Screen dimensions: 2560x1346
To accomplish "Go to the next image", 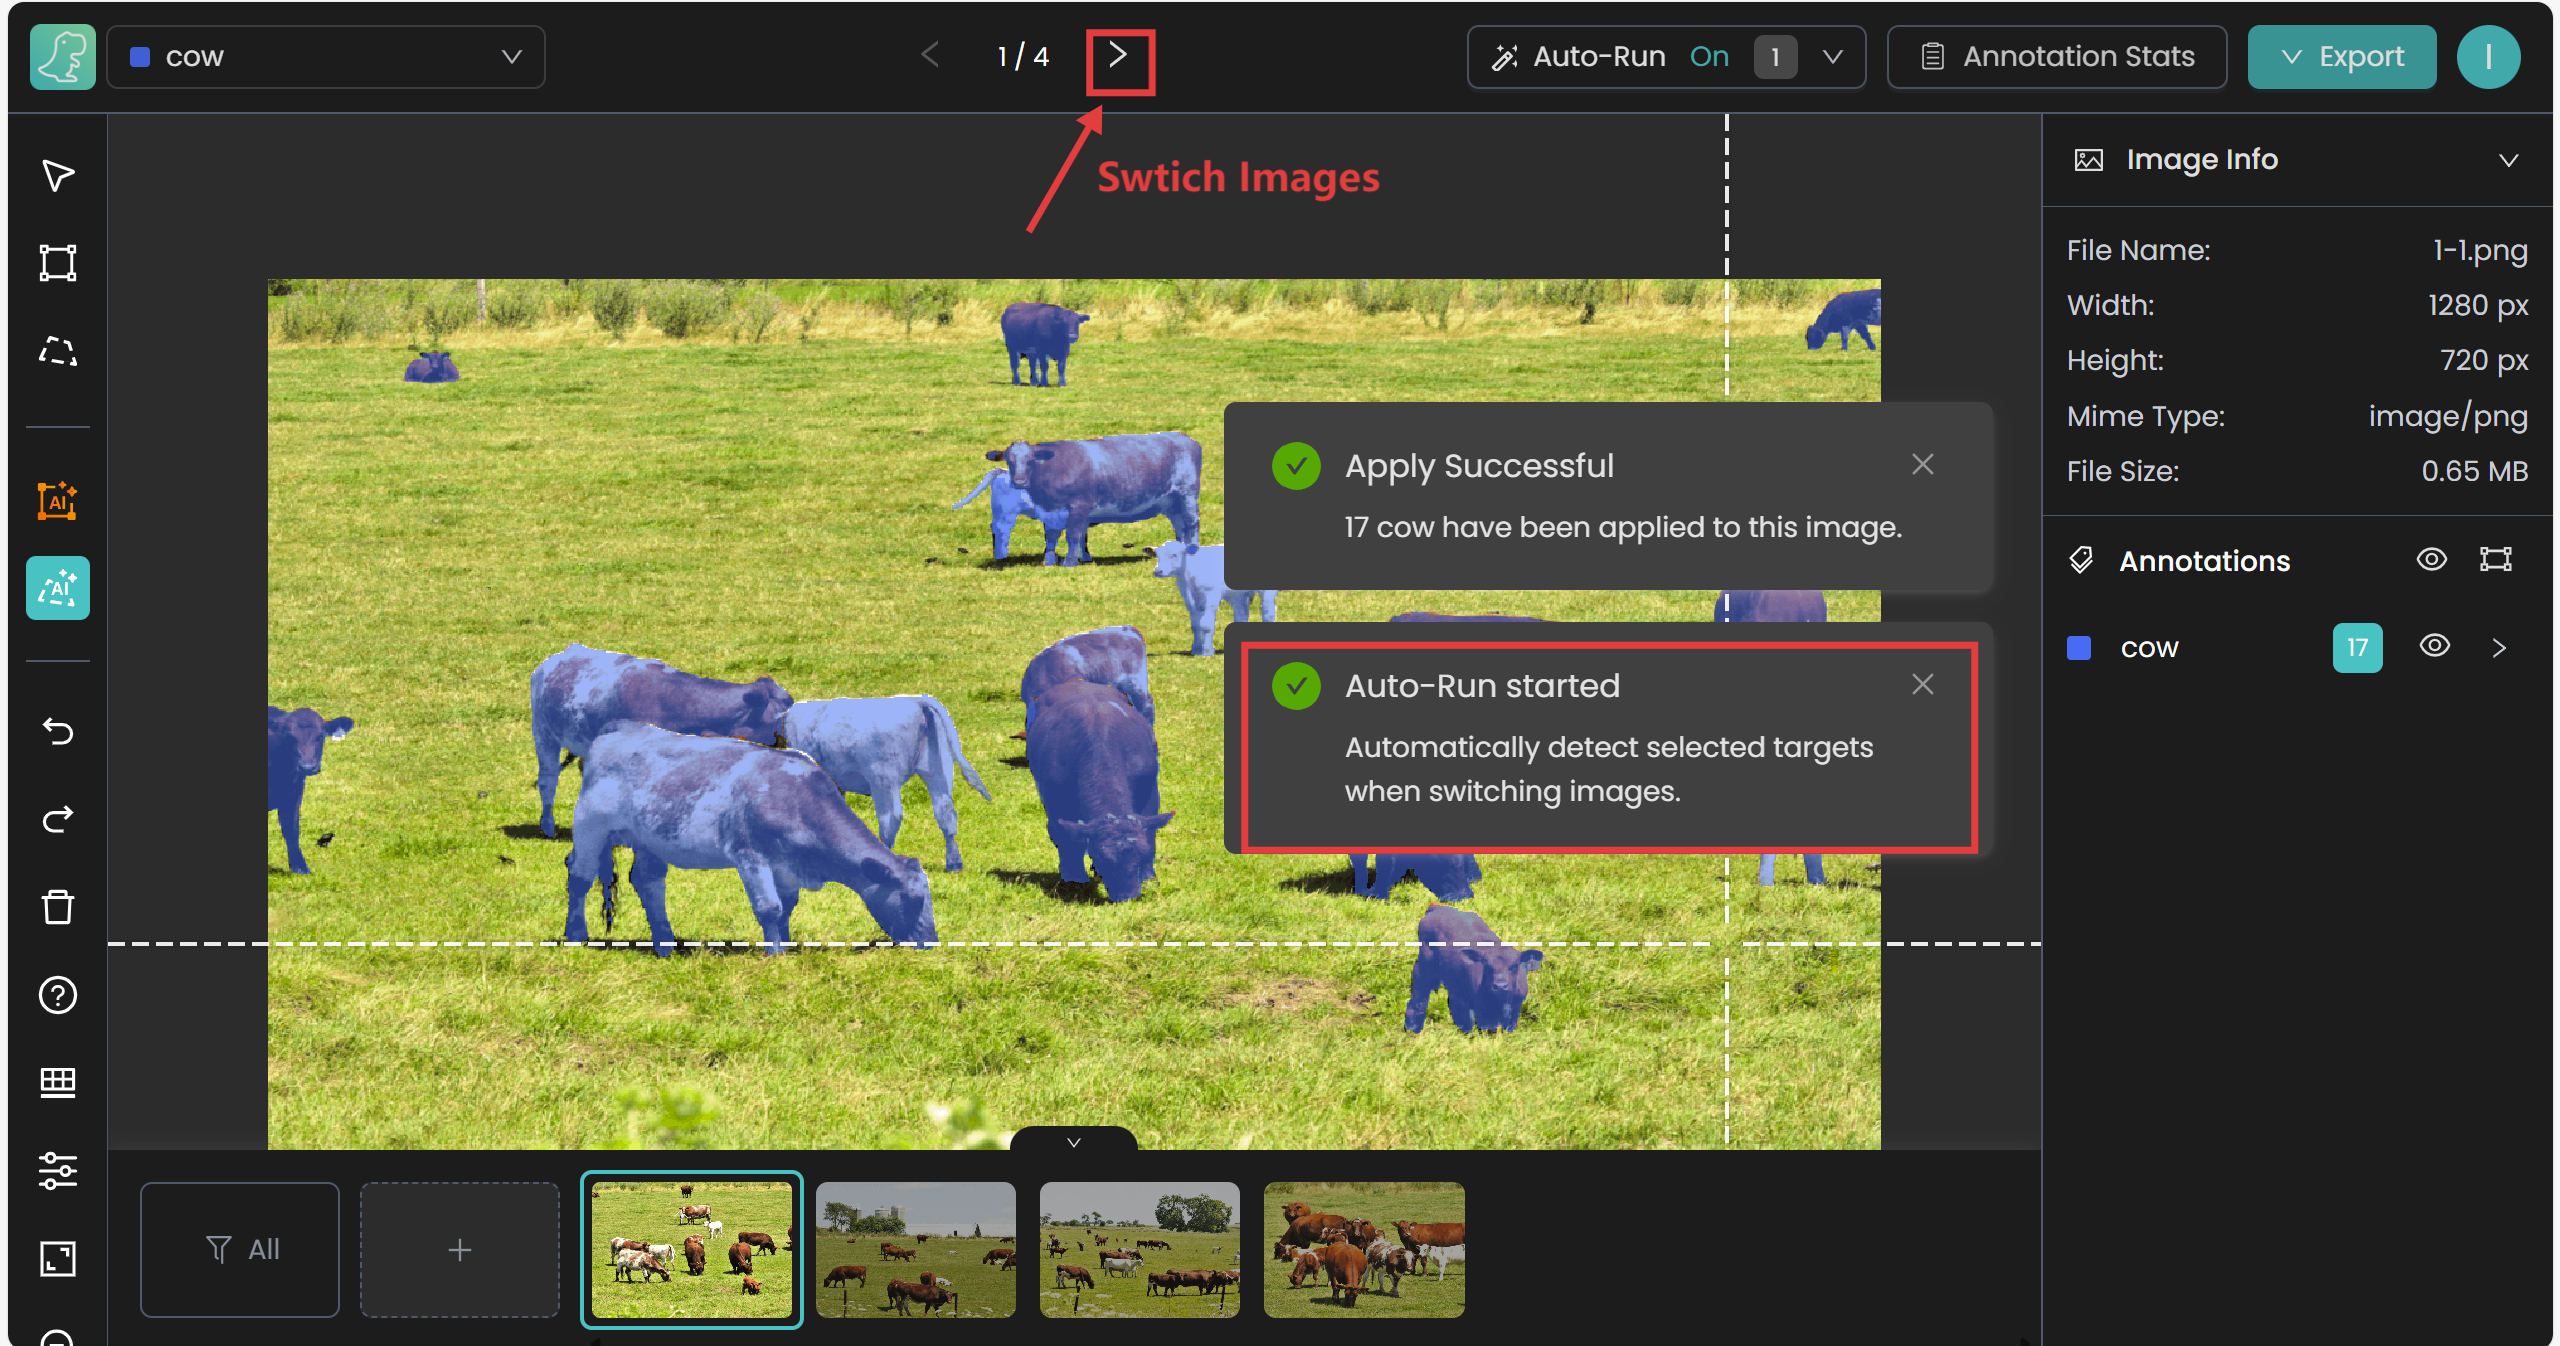I will point(1119,55).
